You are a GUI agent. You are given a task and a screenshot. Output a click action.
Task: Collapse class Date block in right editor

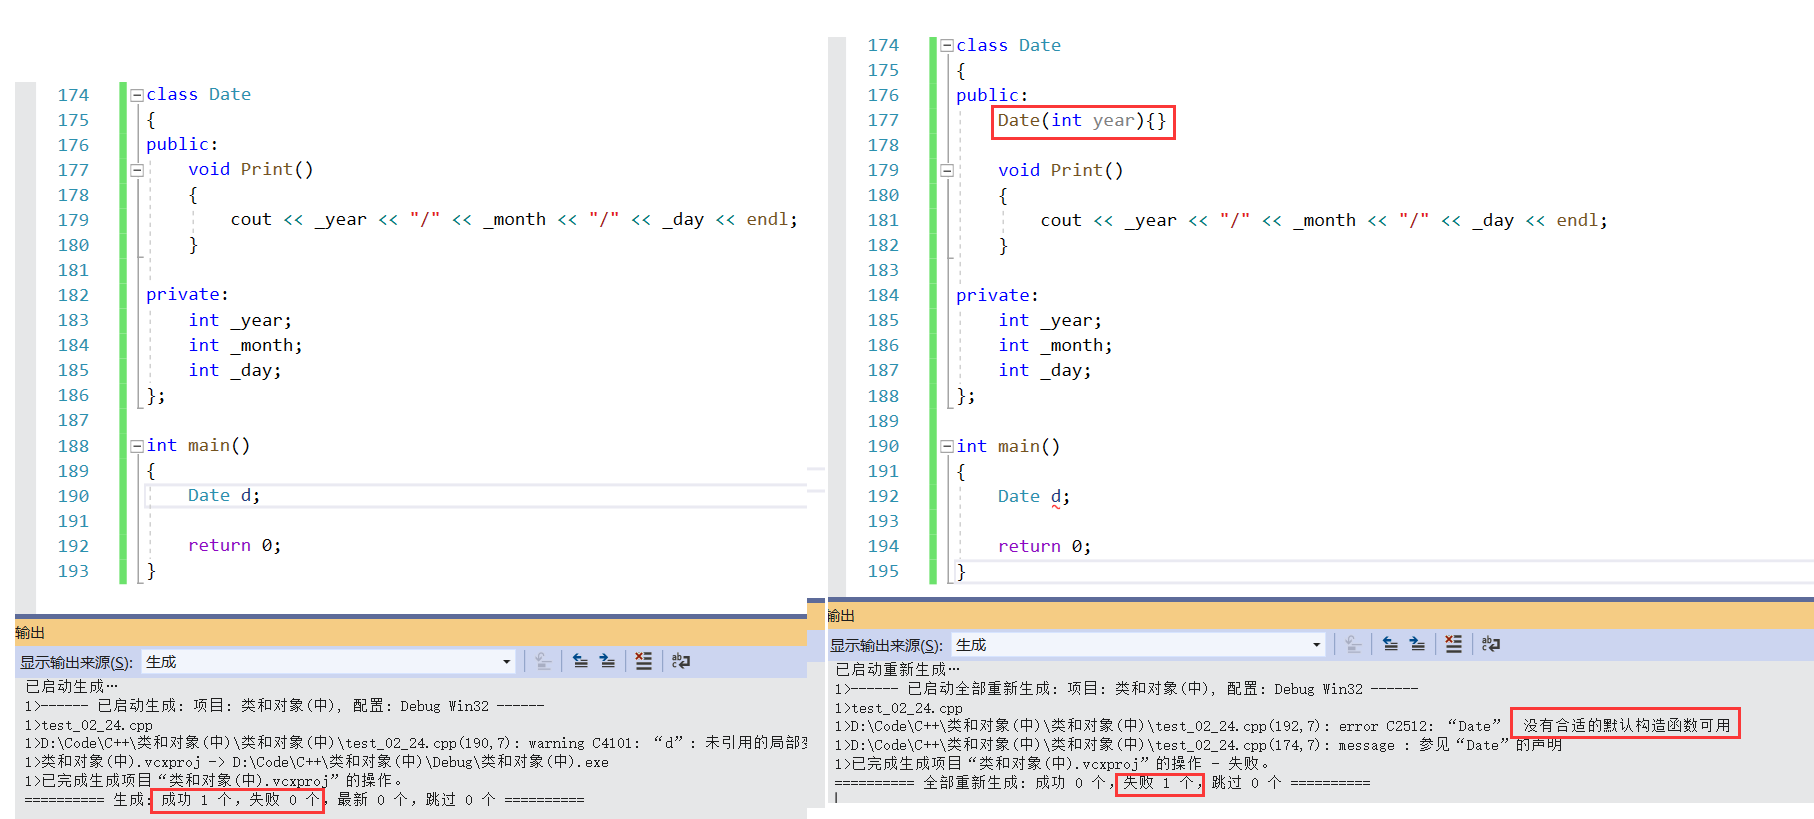coord(947,46)
